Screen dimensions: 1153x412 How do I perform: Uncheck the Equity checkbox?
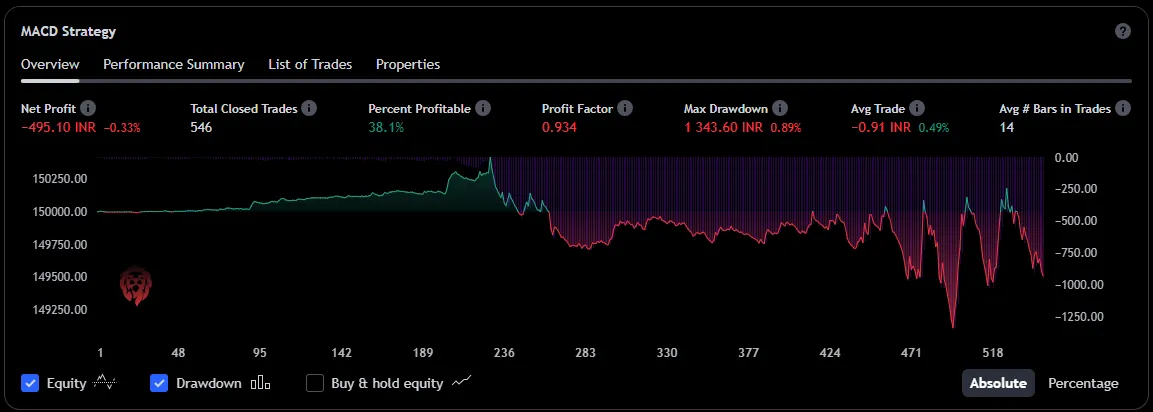[x=30, y=383]
